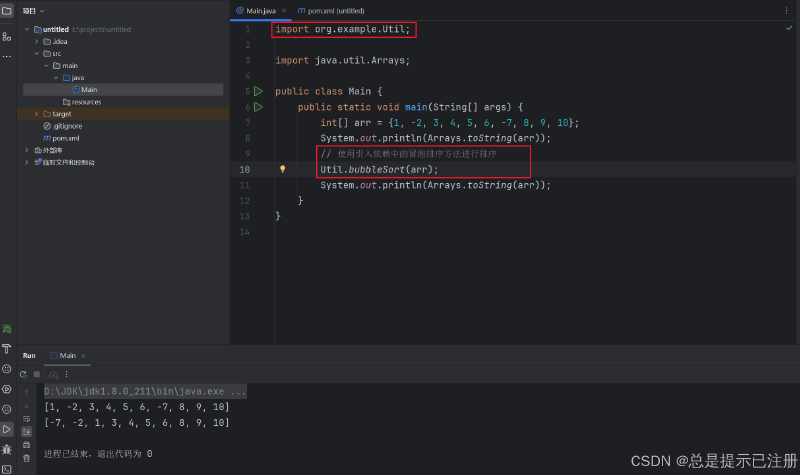
Task: Rerun Main with the rerun icon
Action: pyautogui.click(x=23, y=374)
